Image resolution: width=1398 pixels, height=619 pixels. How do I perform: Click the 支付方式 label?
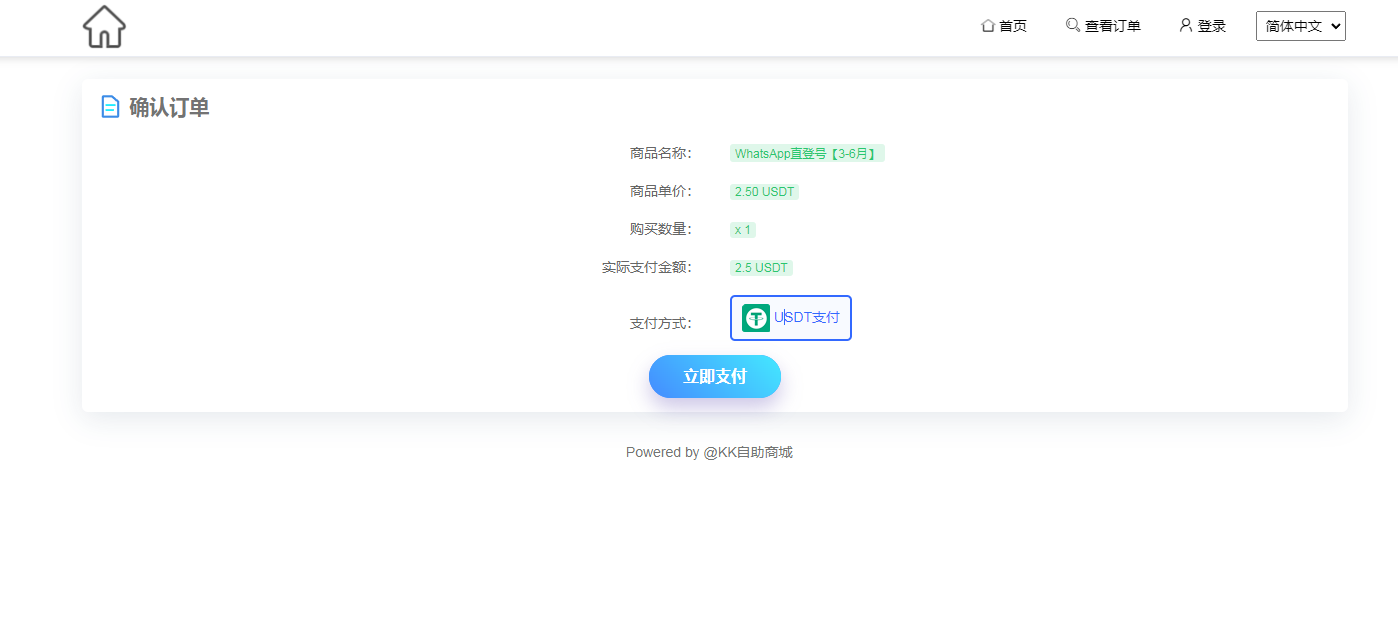pos(660,324)
